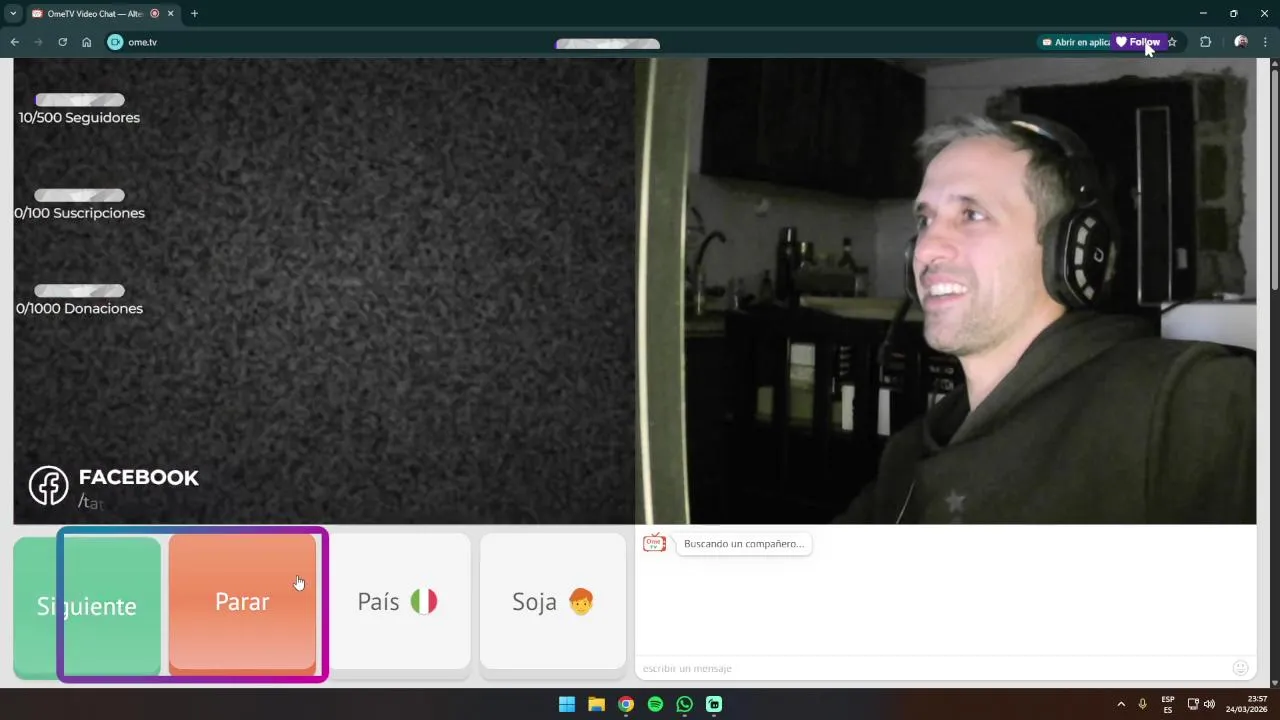Click the partner's static video panel

(324, 290)
